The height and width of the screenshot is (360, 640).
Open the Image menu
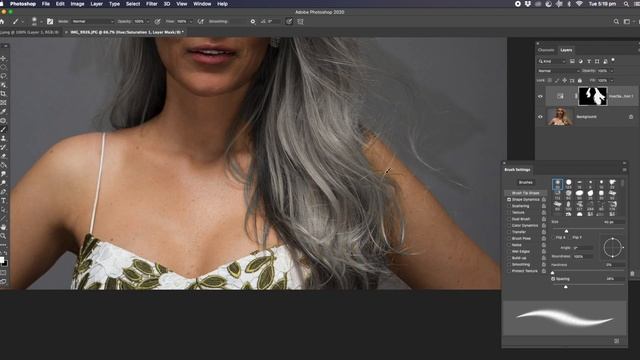click(77, 4)
